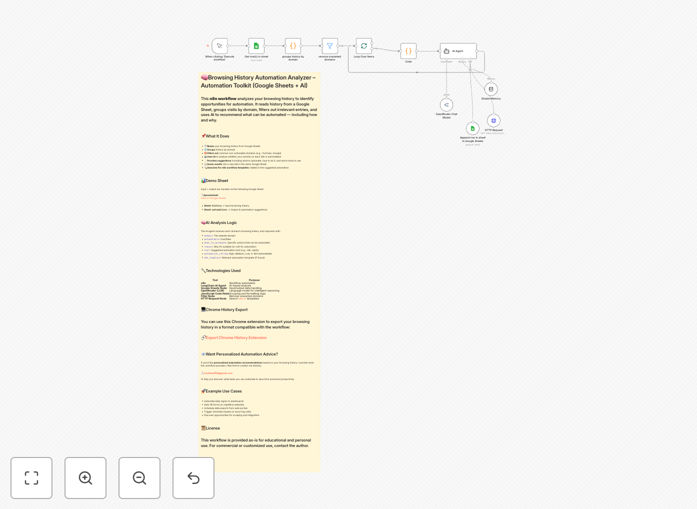Select the first green Google Sheets node

tap(256, 46)
